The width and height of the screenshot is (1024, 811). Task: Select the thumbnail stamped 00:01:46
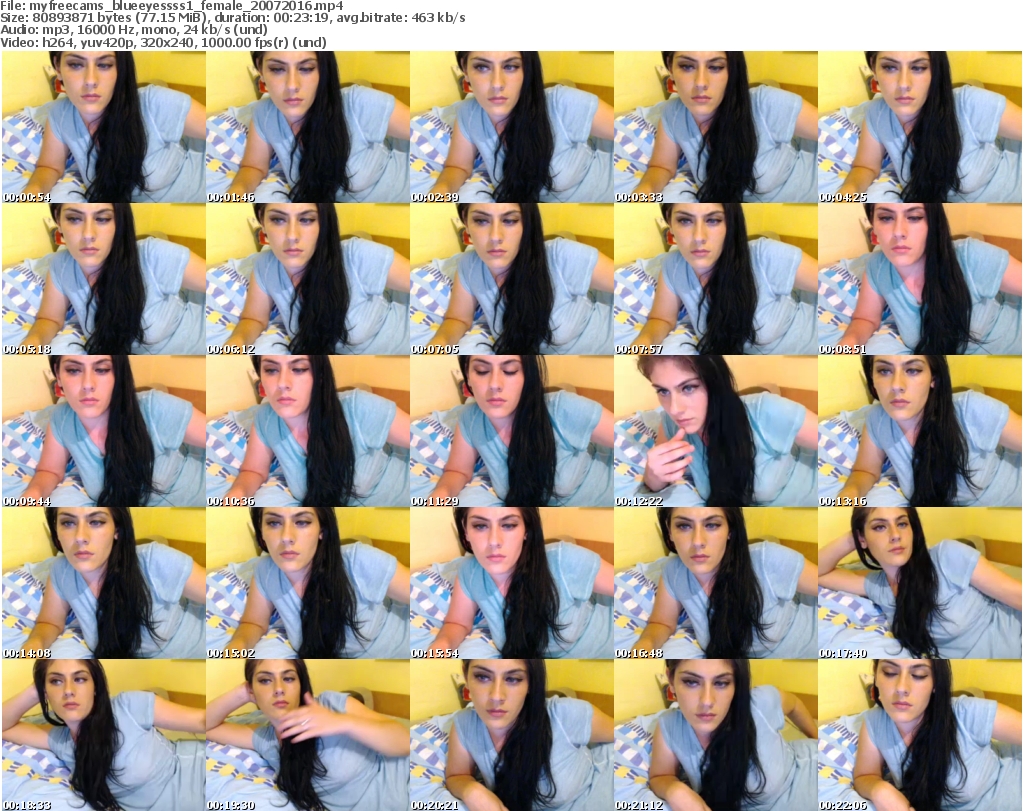(x=308, y=127)
